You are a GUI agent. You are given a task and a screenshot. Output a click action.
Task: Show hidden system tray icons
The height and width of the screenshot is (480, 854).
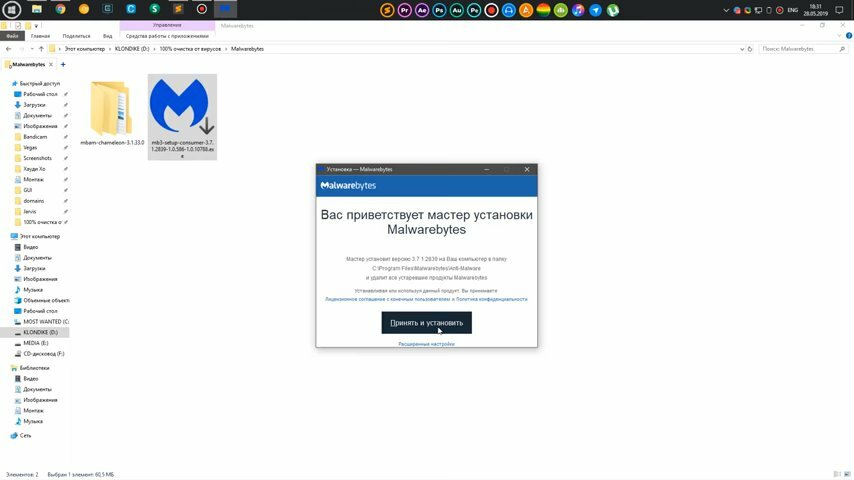click(x=726, y=10)
